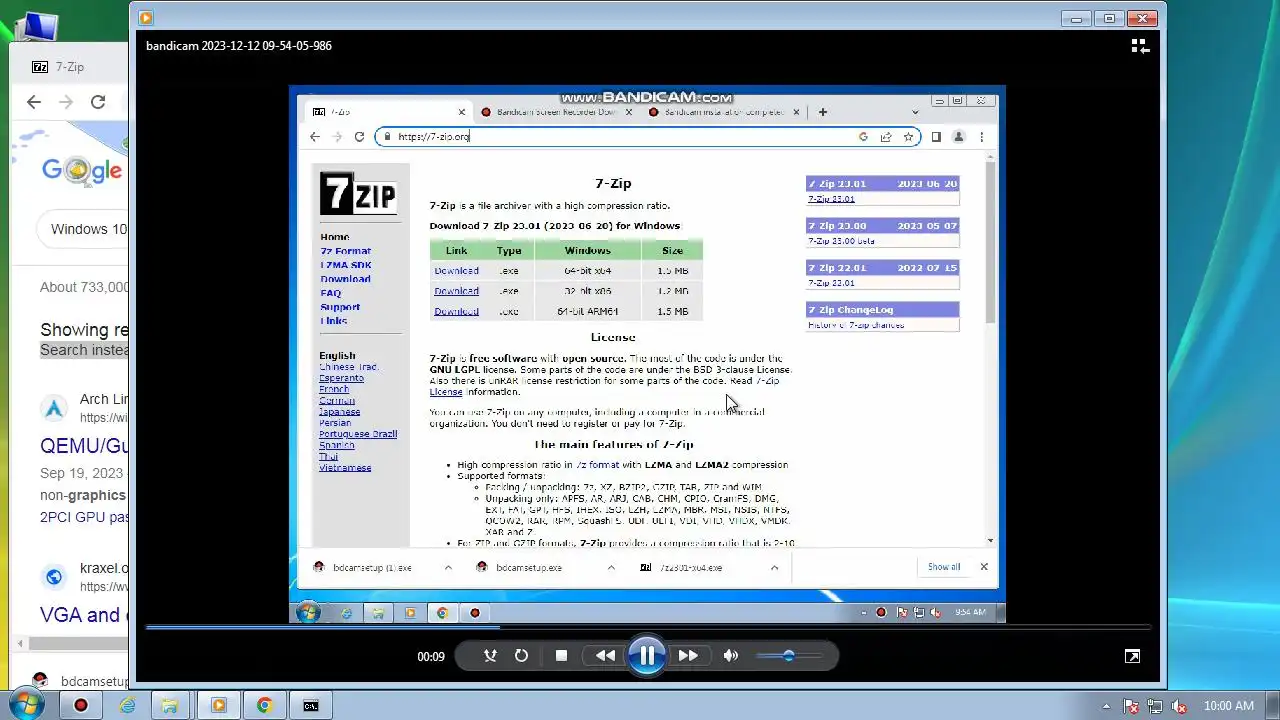Click the fast forward button in the player
This screenshot has width=1280, height=720.
tap(688, 656)
